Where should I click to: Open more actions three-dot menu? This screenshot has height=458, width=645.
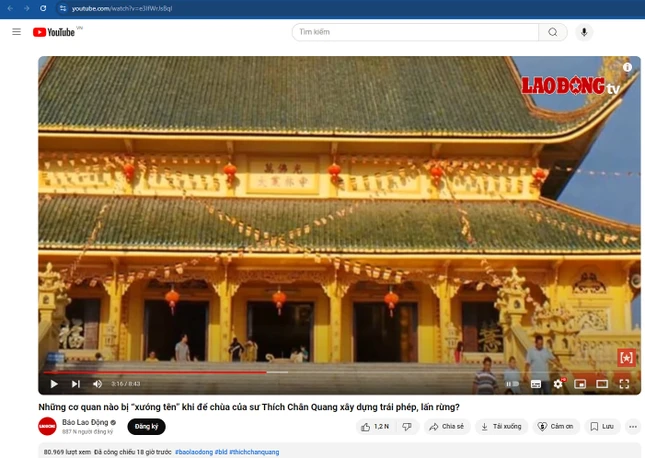(633, 427)
